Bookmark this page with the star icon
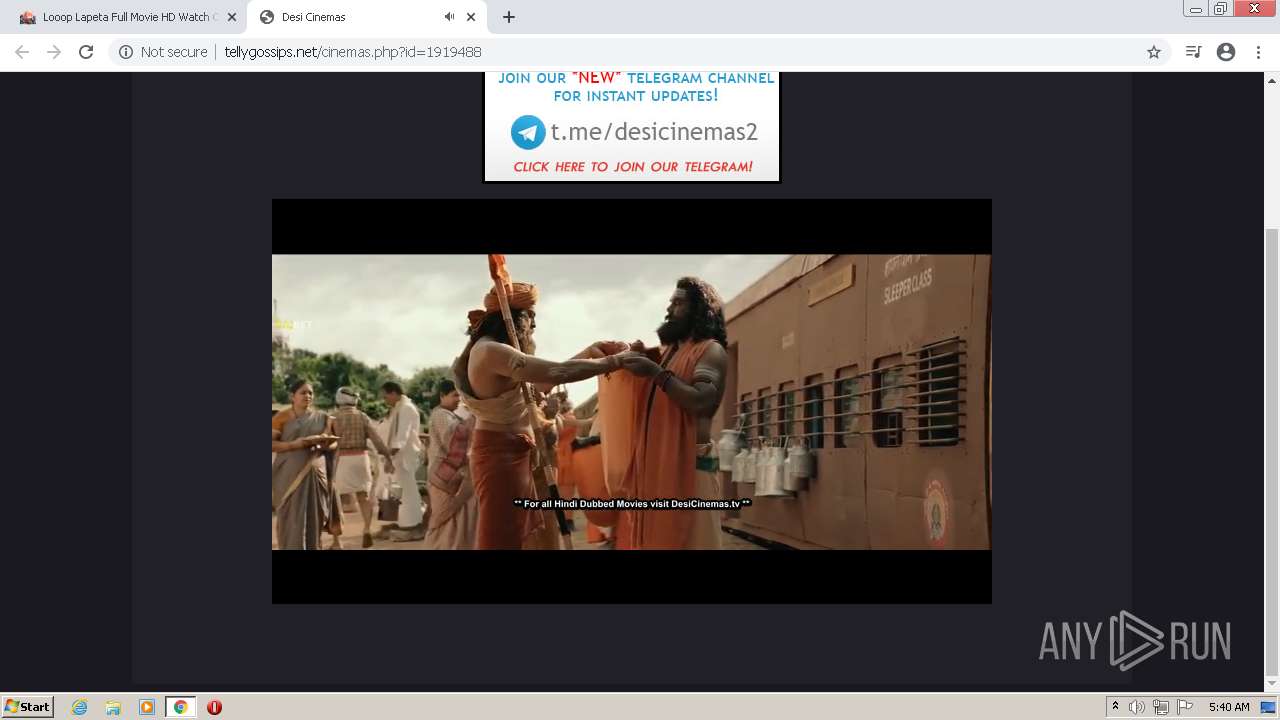 1154,52
